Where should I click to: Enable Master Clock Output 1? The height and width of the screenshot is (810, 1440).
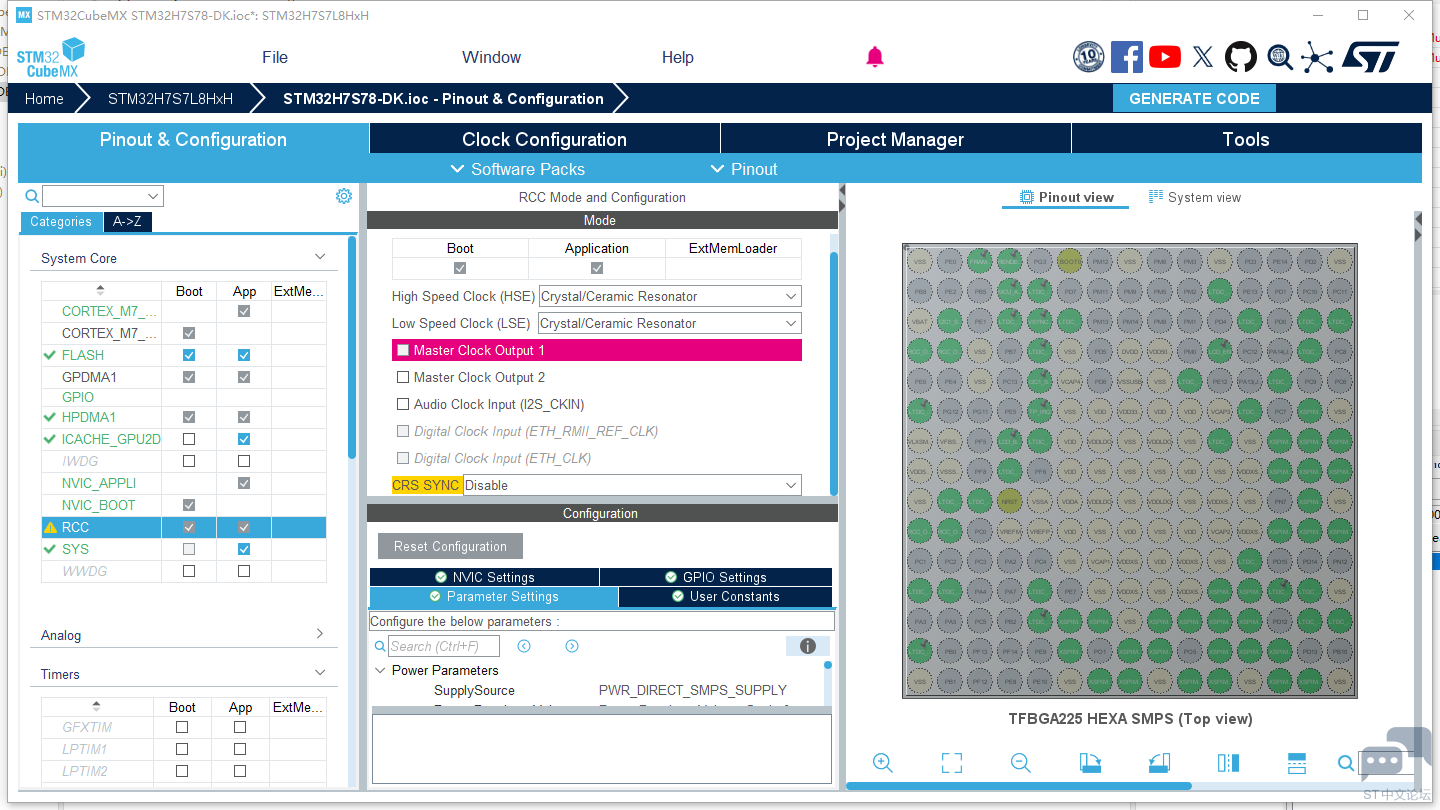pyautogui.click(x=403, y=350)
